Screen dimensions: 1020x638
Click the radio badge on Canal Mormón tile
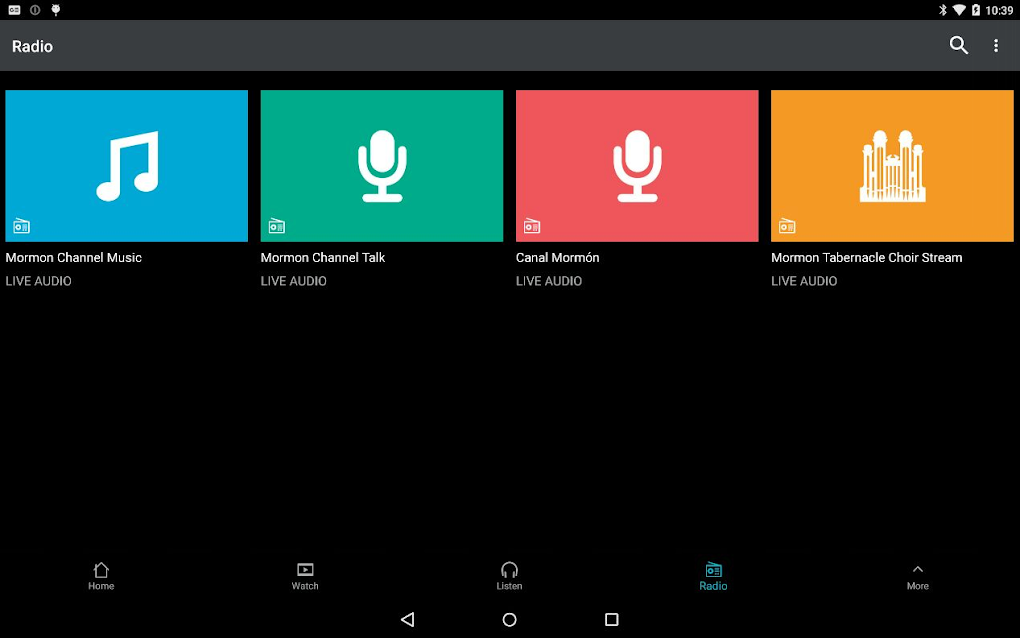pos(531,226)
